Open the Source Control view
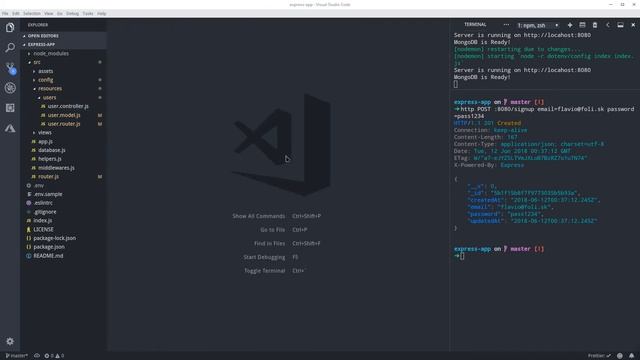640x360 pixels. (x=10, y=68)
